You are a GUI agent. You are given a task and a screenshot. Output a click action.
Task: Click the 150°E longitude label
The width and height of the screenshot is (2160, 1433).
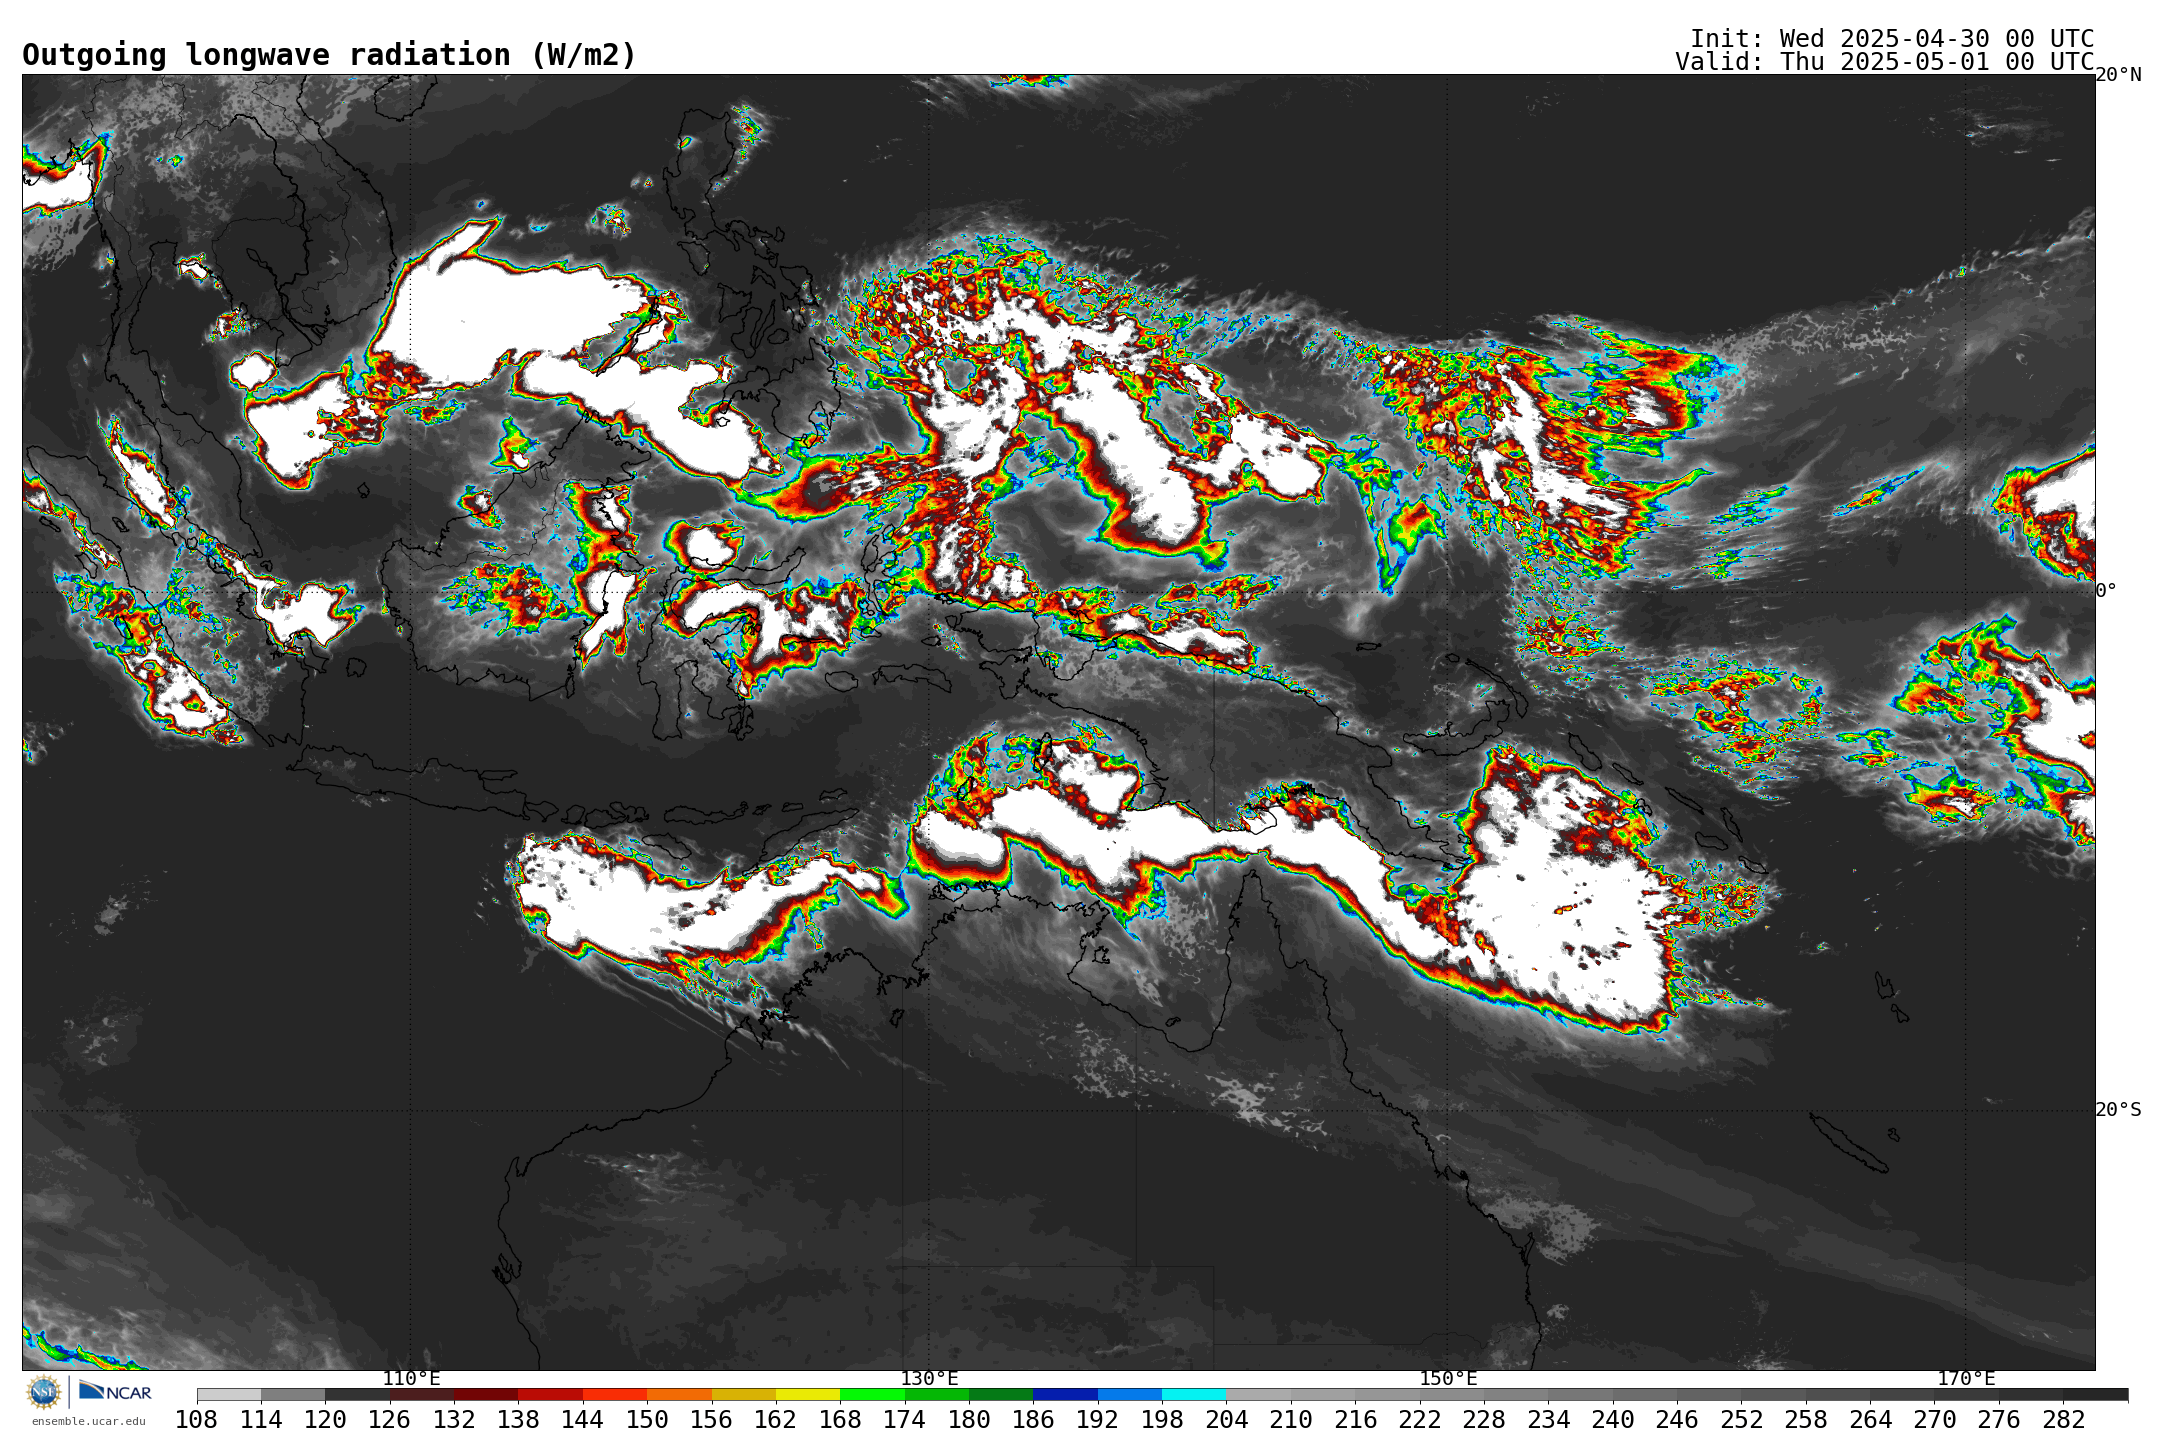pyautogui.click(x=1448, y=1379)
